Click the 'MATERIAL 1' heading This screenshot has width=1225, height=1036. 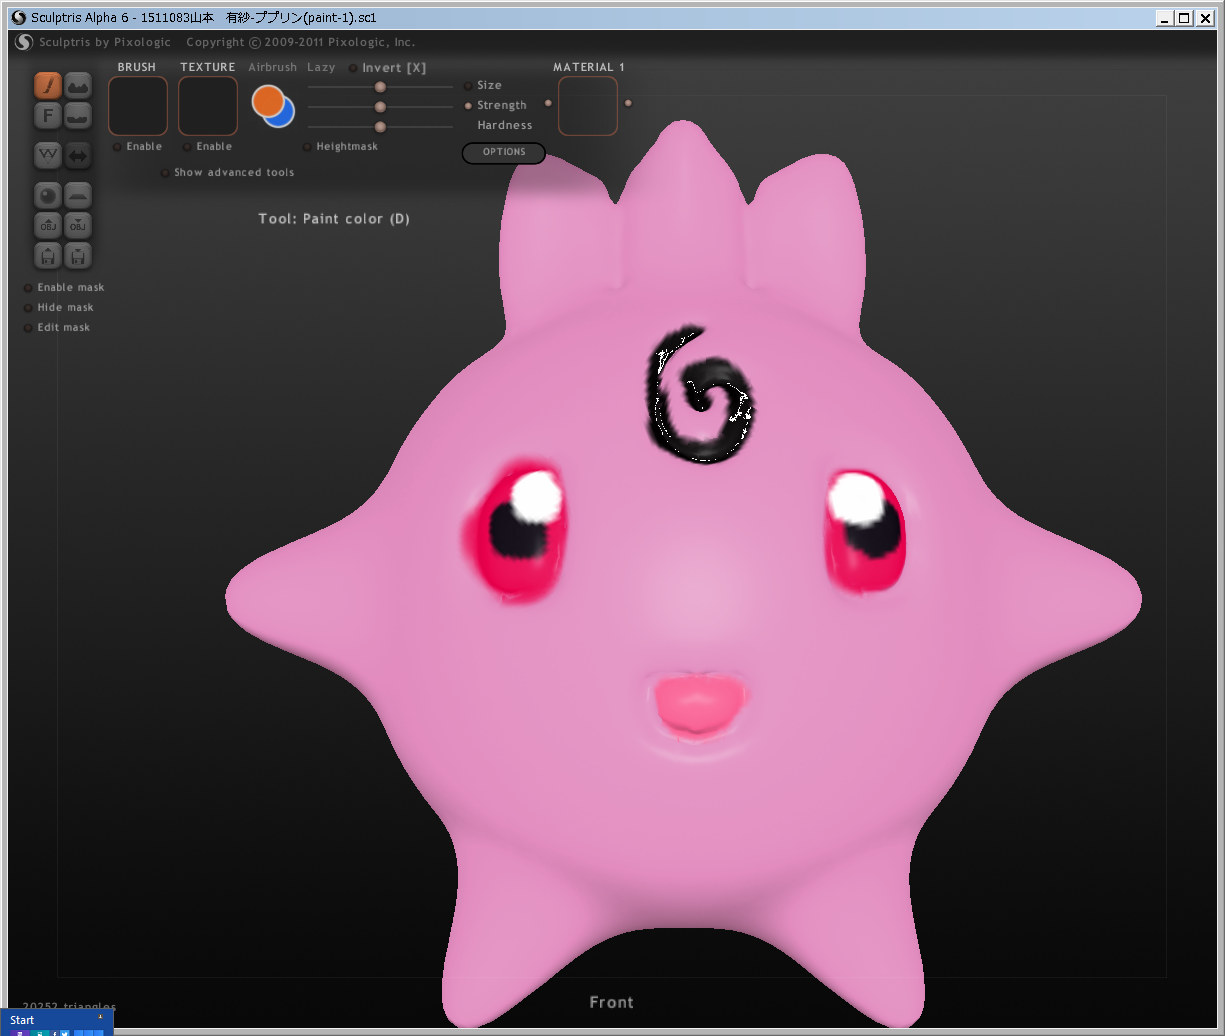pos(589,67)
